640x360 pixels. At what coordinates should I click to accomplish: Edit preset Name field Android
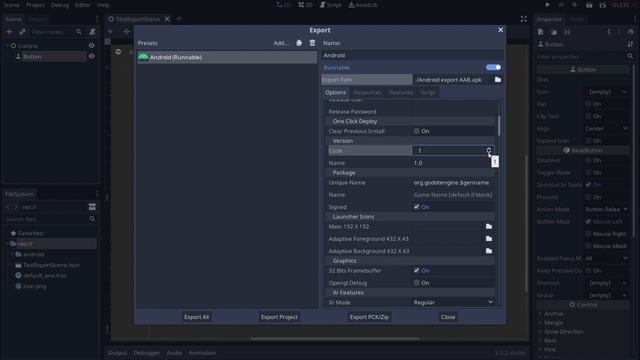pyautogui.click(x=412, y=55)
